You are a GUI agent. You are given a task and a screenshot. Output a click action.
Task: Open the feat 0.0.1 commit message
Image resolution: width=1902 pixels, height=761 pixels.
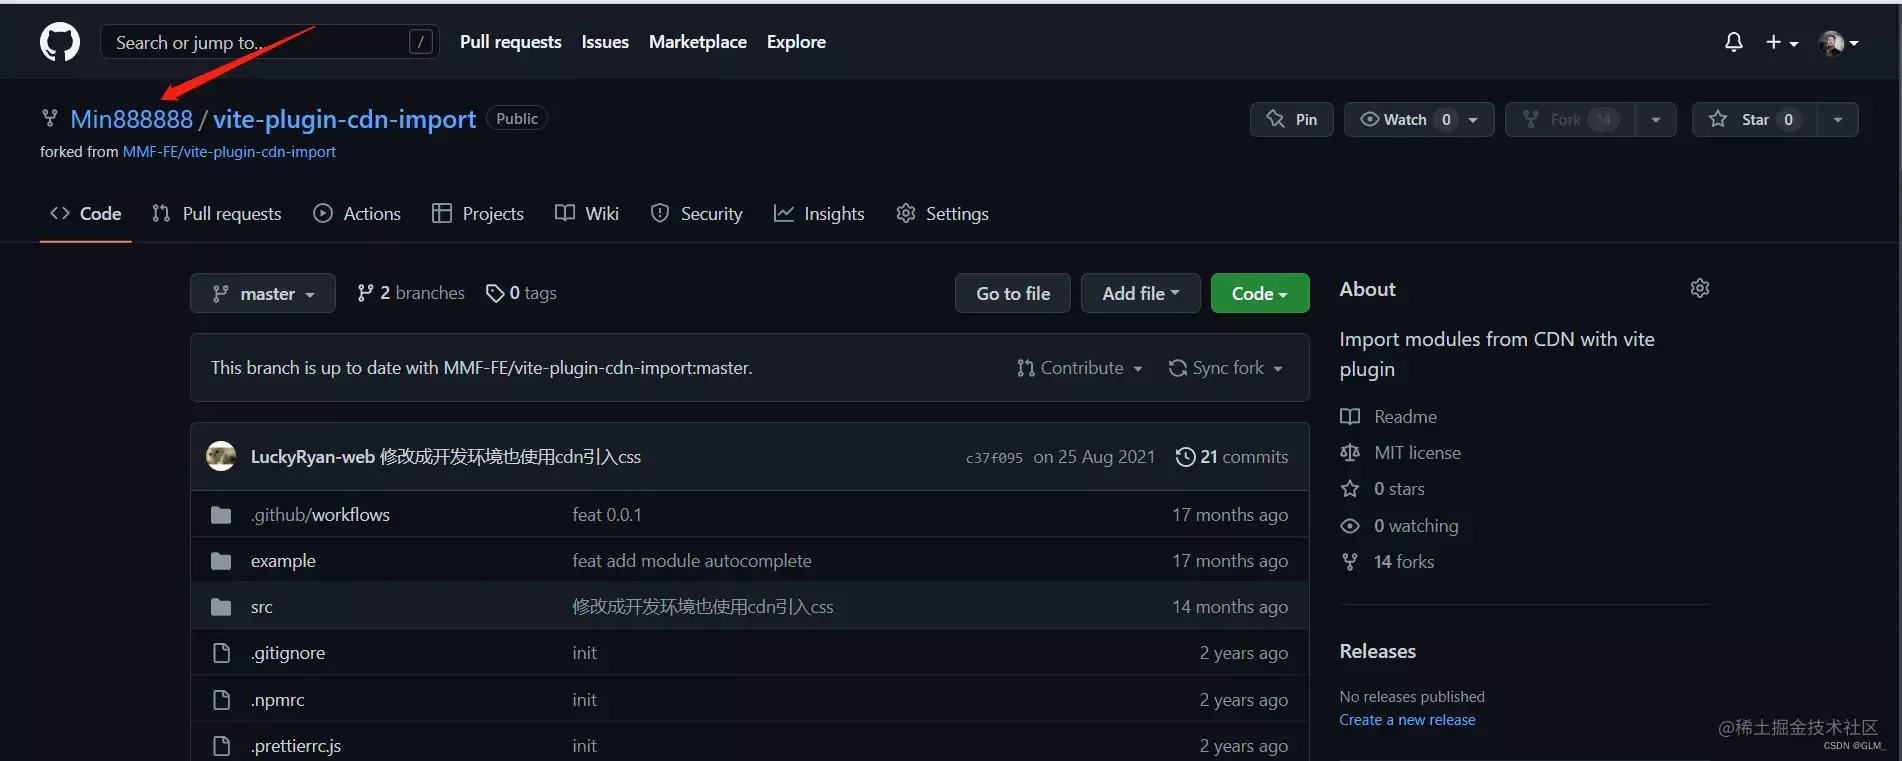click(x=607, y=515)
